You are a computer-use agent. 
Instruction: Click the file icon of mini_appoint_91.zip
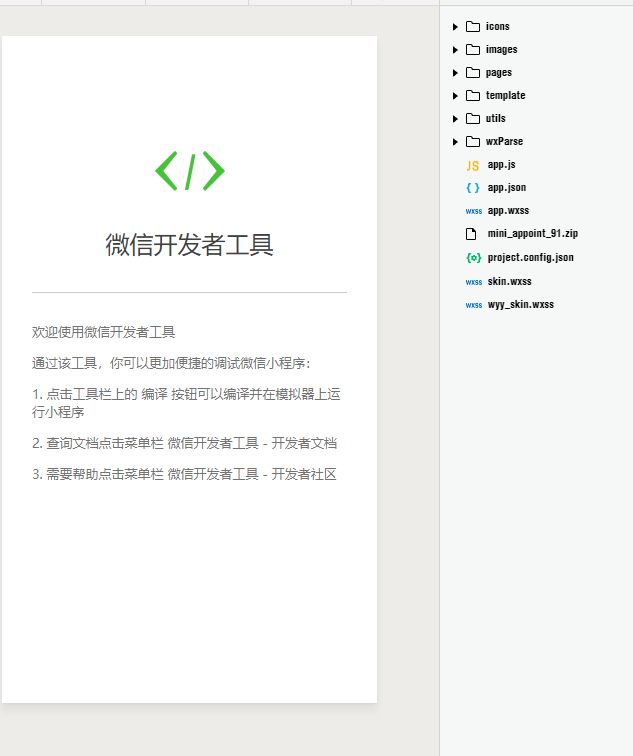[x=471, y=234]
